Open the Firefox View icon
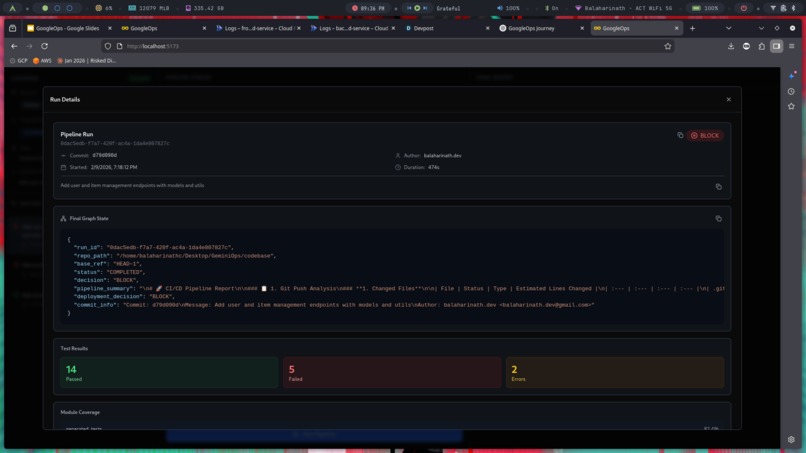The image size is (806, 453). [12, 28]
